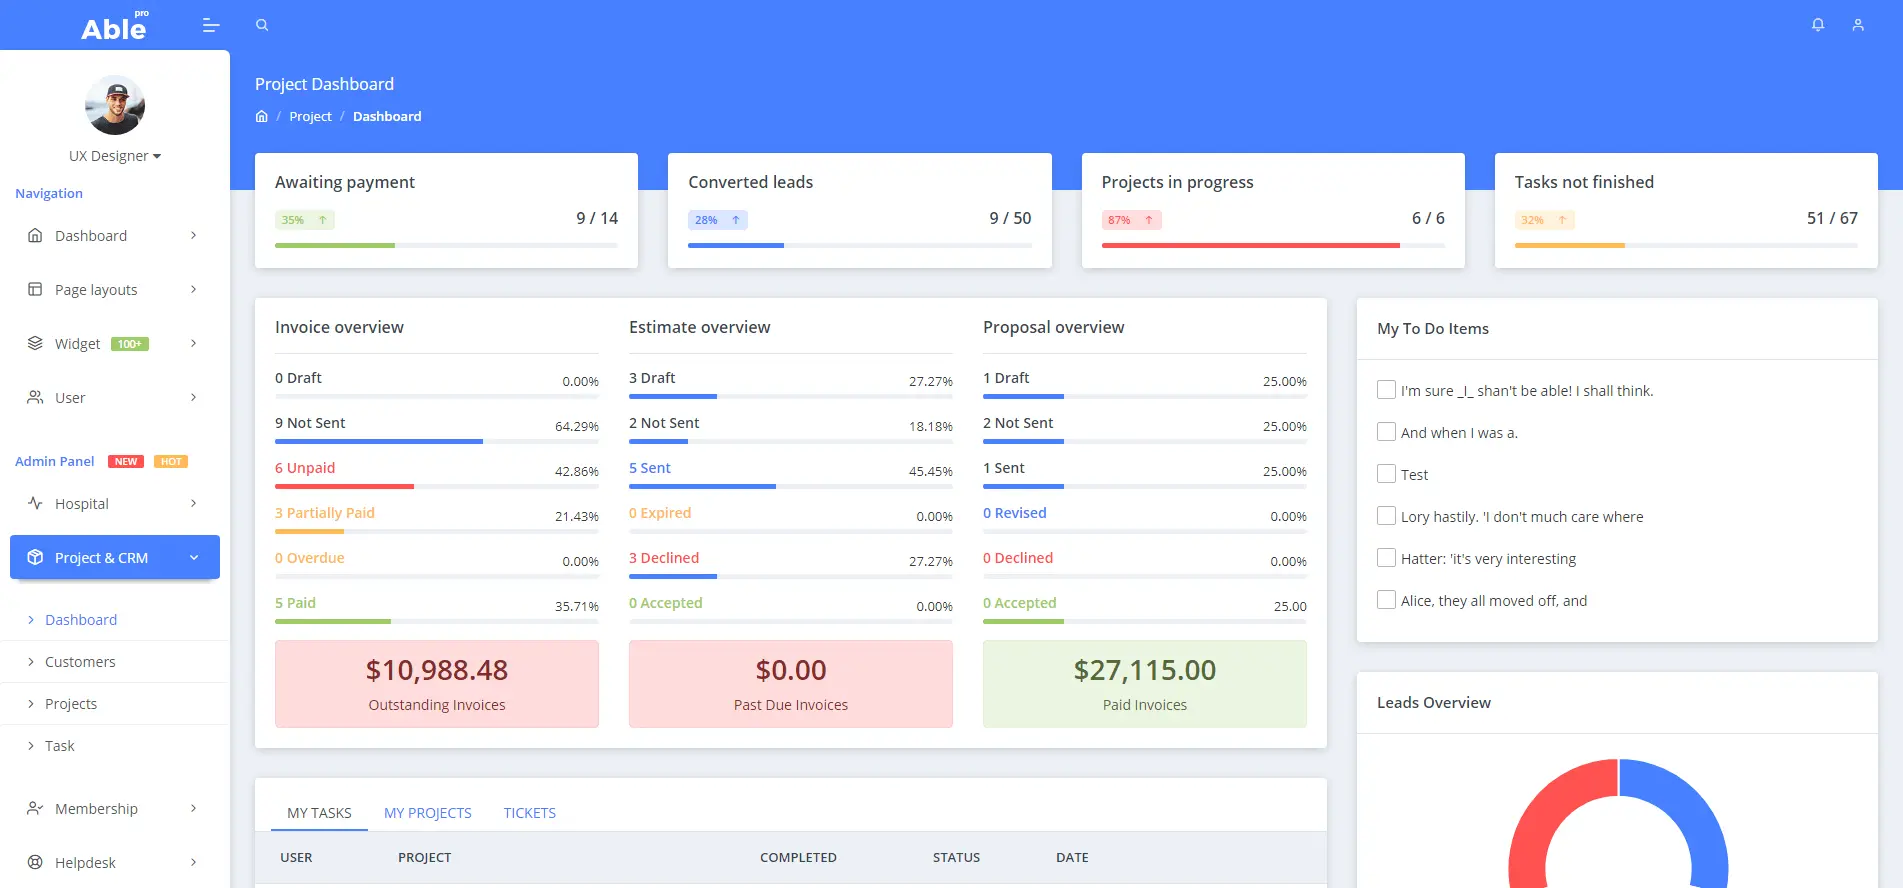Open the notifications bell icon
Viewport: 1903px width, 888px height.
click(1818, 25)
